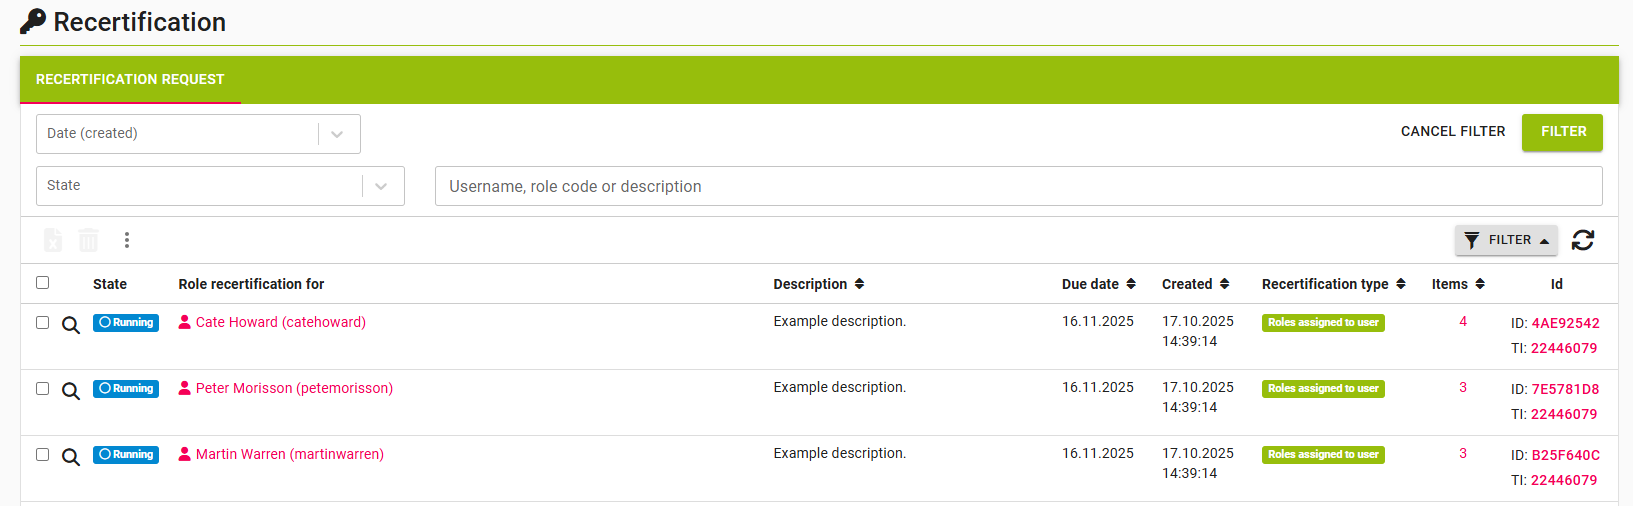Open detail magnifier for Martin Warren row
This screenshot has height=506, width=1633.
pos(71,457)
